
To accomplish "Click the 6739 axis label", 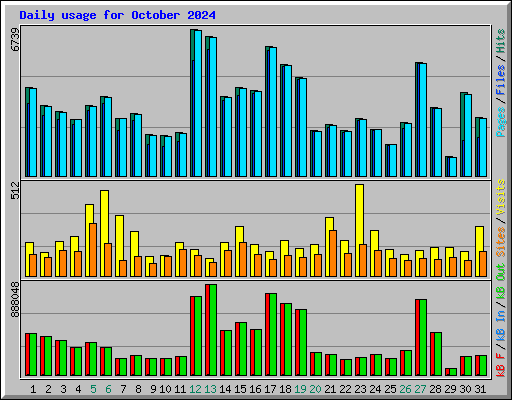I will pyautogui.click(x=15, y=39).
